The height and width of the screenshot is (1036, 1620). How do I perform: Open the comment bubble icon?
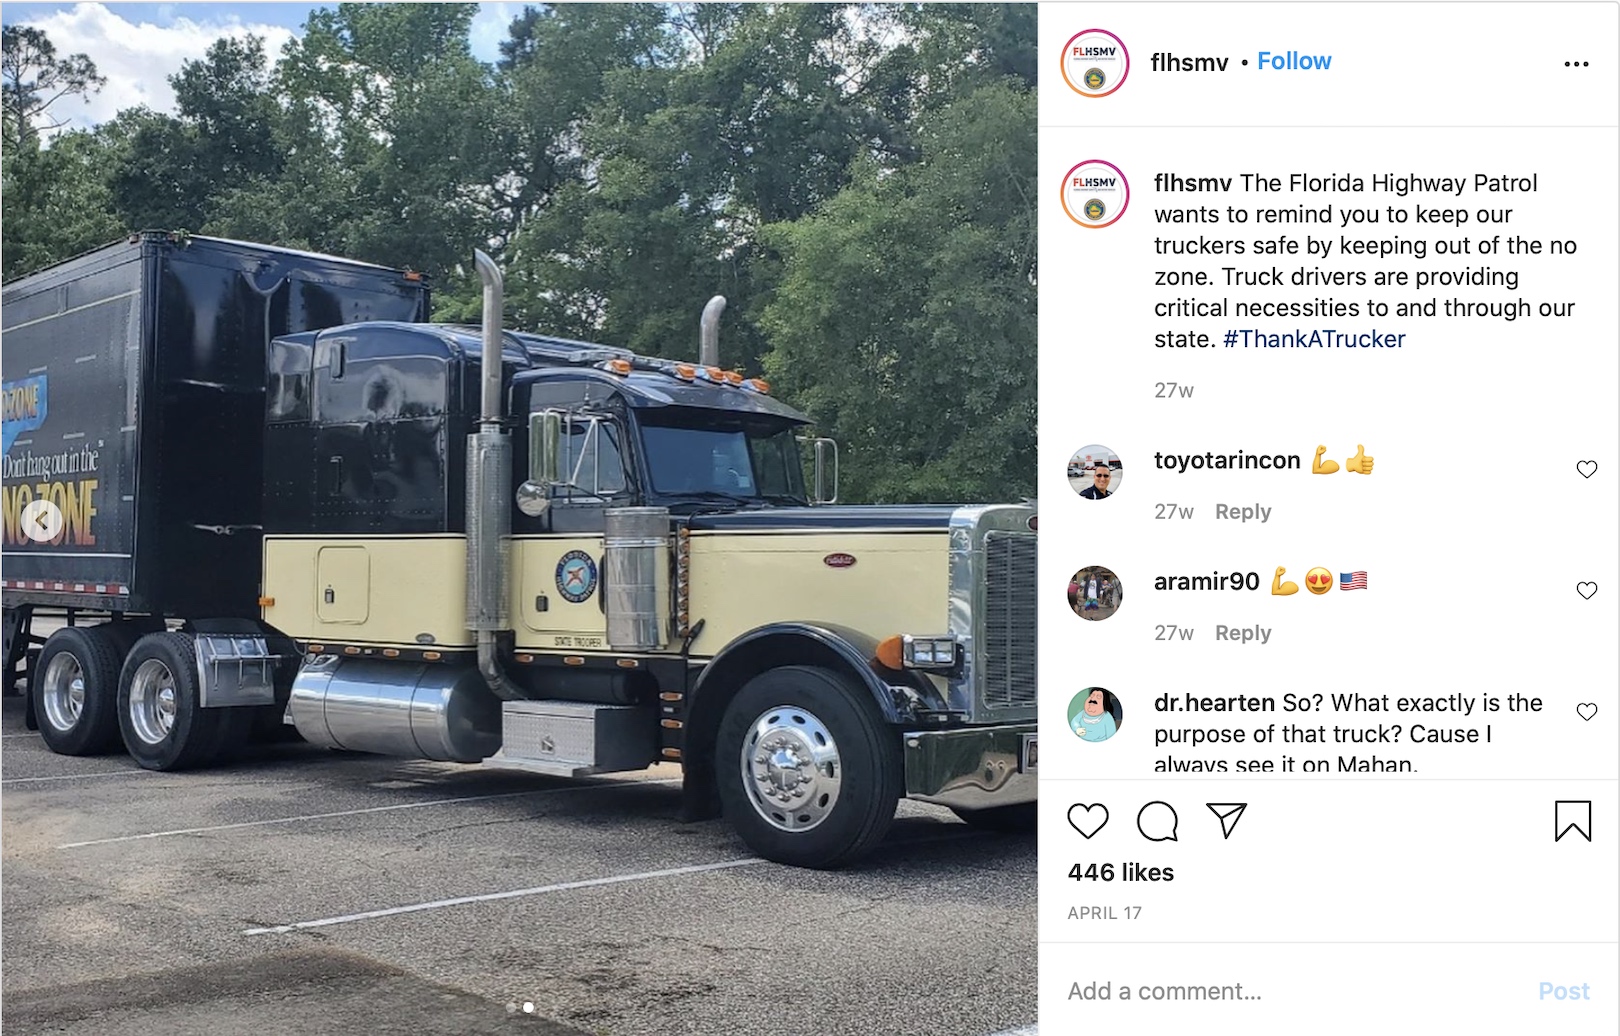1157,821
